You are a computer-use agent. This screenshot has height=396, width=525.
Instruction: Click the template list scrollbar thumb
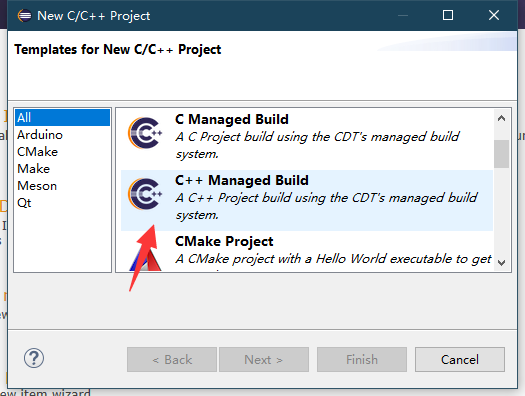501,154
